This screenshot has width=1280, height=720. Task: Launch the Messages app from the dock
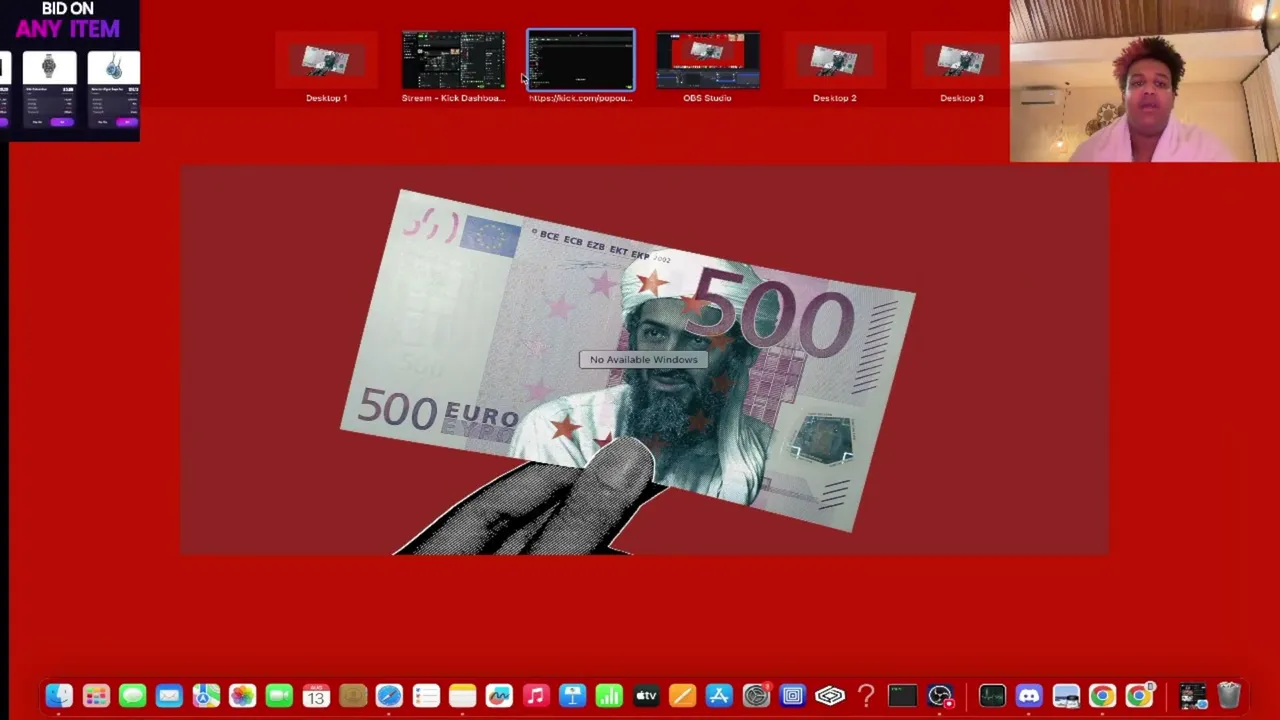tap(132, 696)
